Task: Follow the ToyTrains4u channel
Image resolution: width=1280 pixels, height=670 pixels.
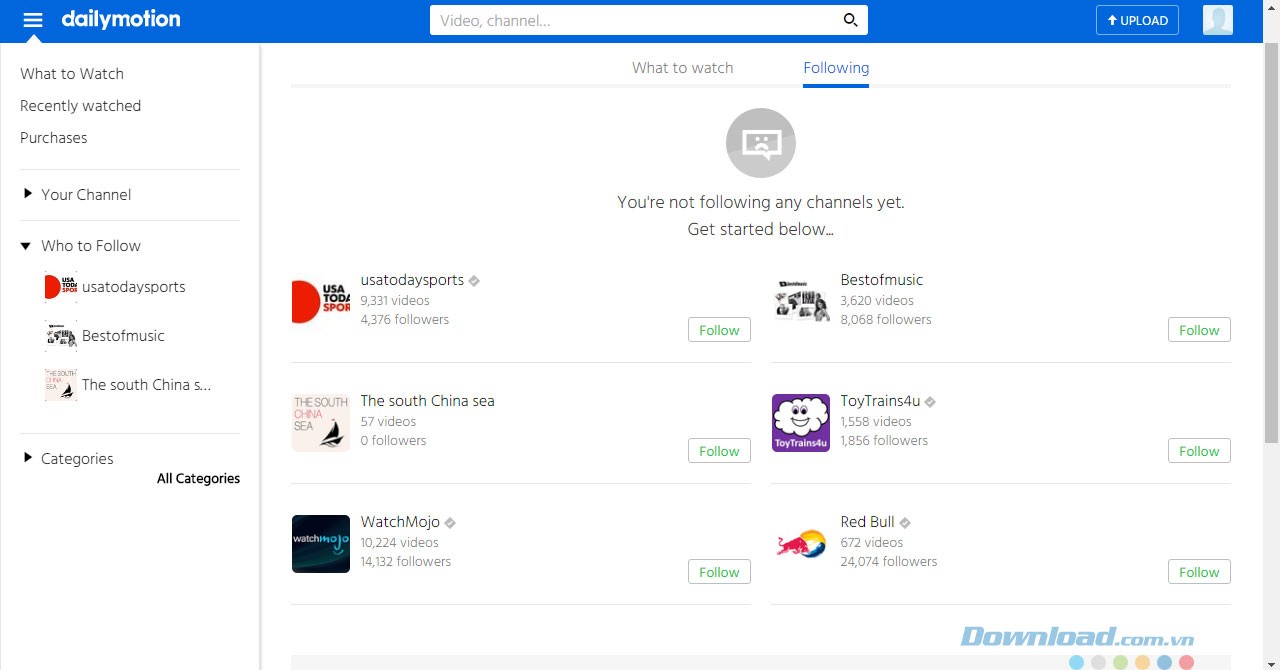Action: tap(1199, 451)
